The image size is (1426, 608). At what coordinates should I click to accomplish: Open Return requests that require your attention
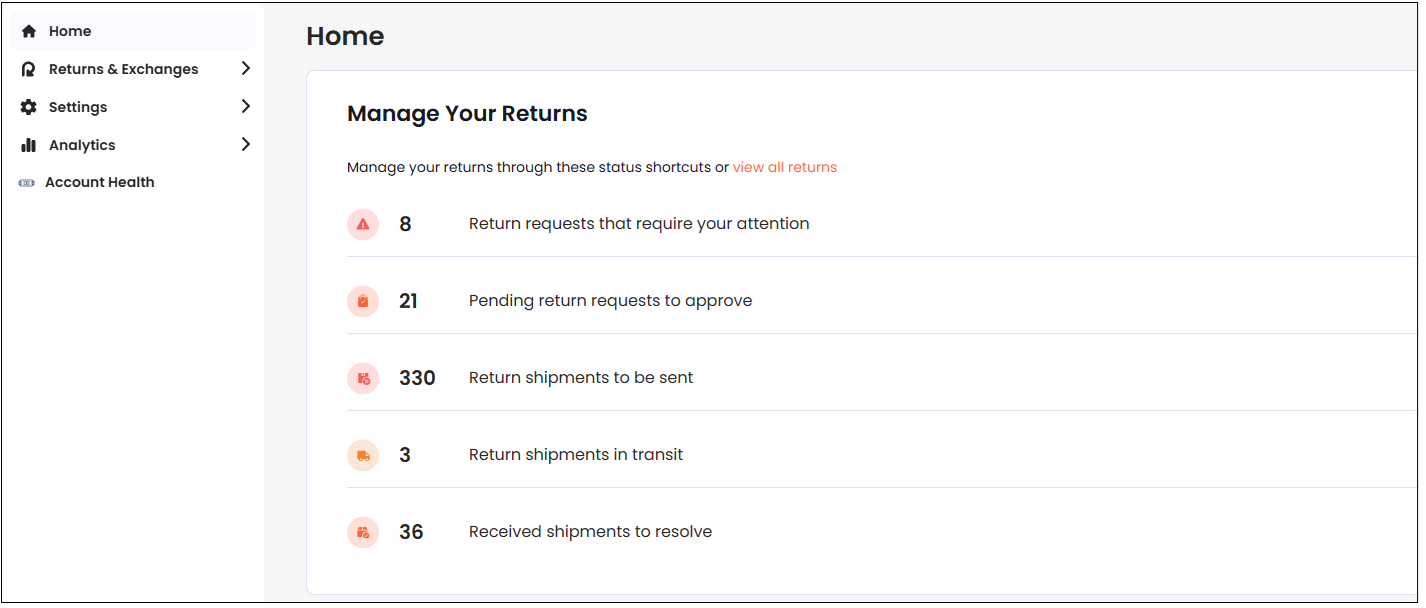(638, 224)
